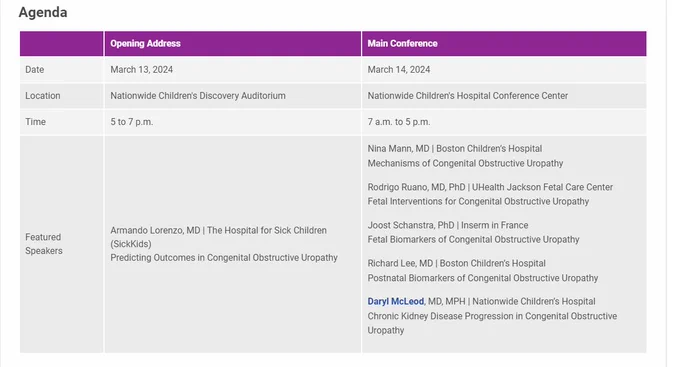Click Nationwide Children's Discovery Auditorium text

click(x=198, y=95)
